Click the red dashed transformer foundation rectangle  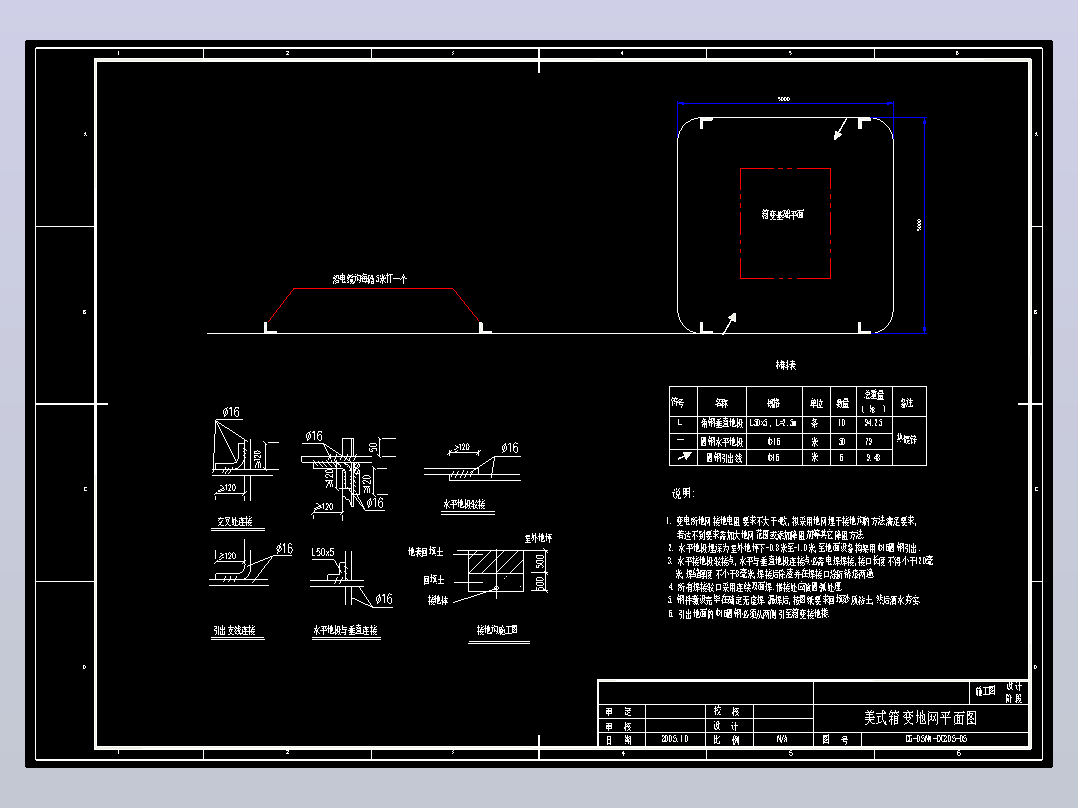coord(785,223)
